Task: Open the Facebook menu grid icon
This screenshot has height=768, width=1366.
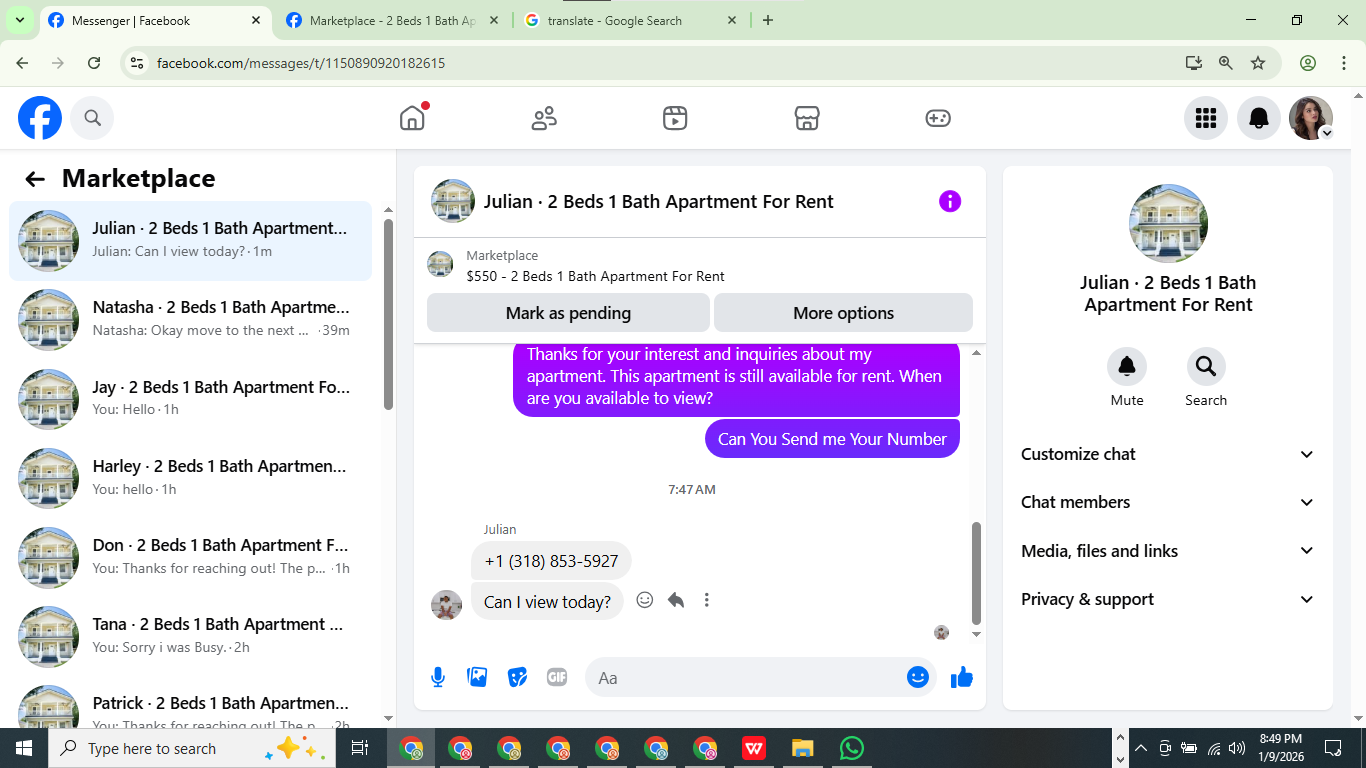Action: click(1206, 118)
